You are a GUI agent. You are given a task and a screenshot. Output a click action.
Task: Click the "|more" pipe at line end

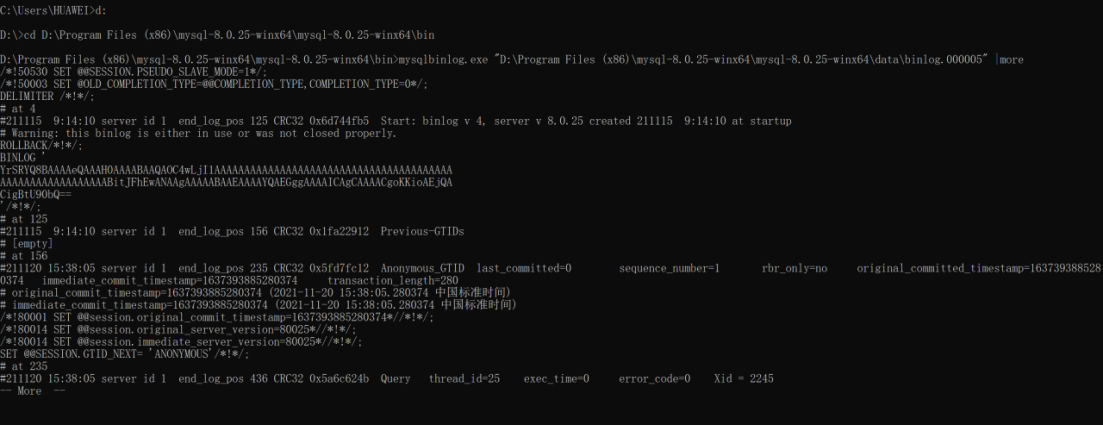(1009, 60)
